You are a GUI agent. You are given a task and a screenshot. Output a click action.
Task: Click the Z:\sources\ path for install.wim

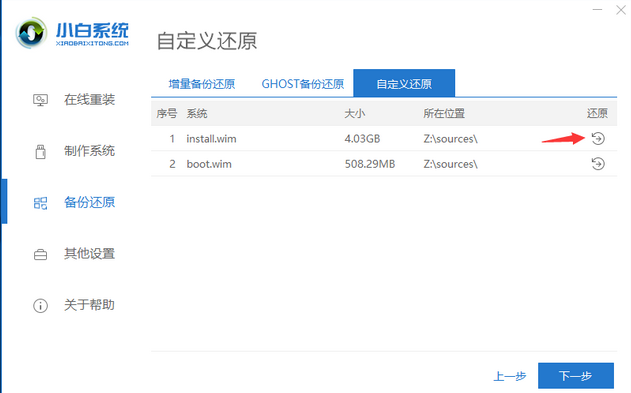point(450,139)
